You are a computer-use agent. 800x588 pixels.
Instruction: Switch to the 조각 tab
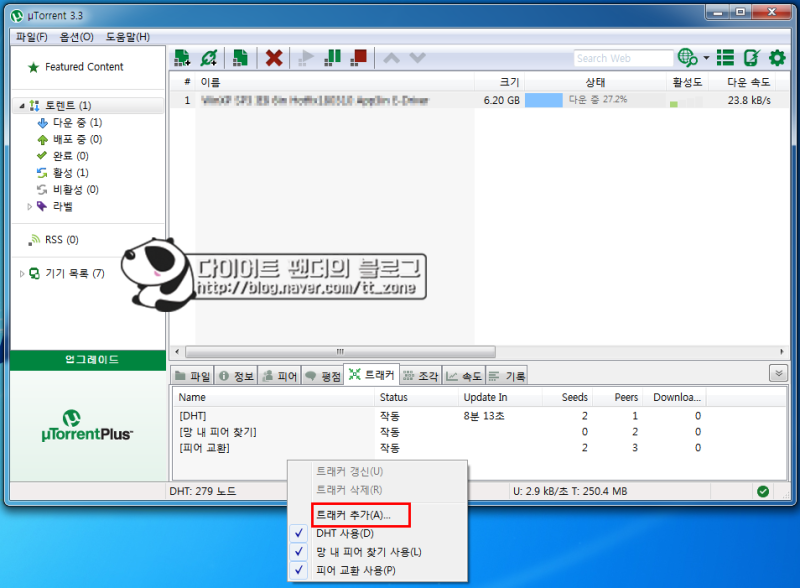click(x=421, y=376)
